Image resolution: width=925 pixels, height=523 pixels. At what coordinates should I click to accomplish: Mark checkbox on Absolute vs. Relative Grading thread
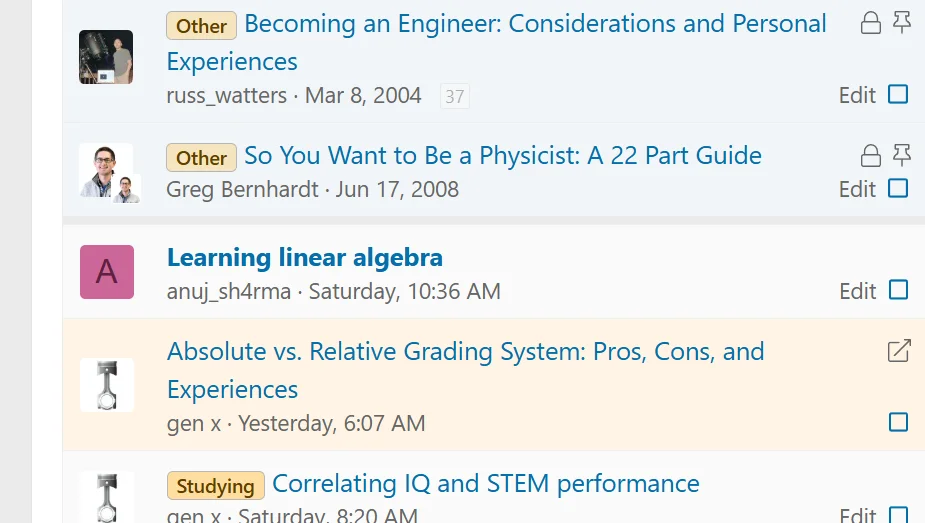(898, 422)
